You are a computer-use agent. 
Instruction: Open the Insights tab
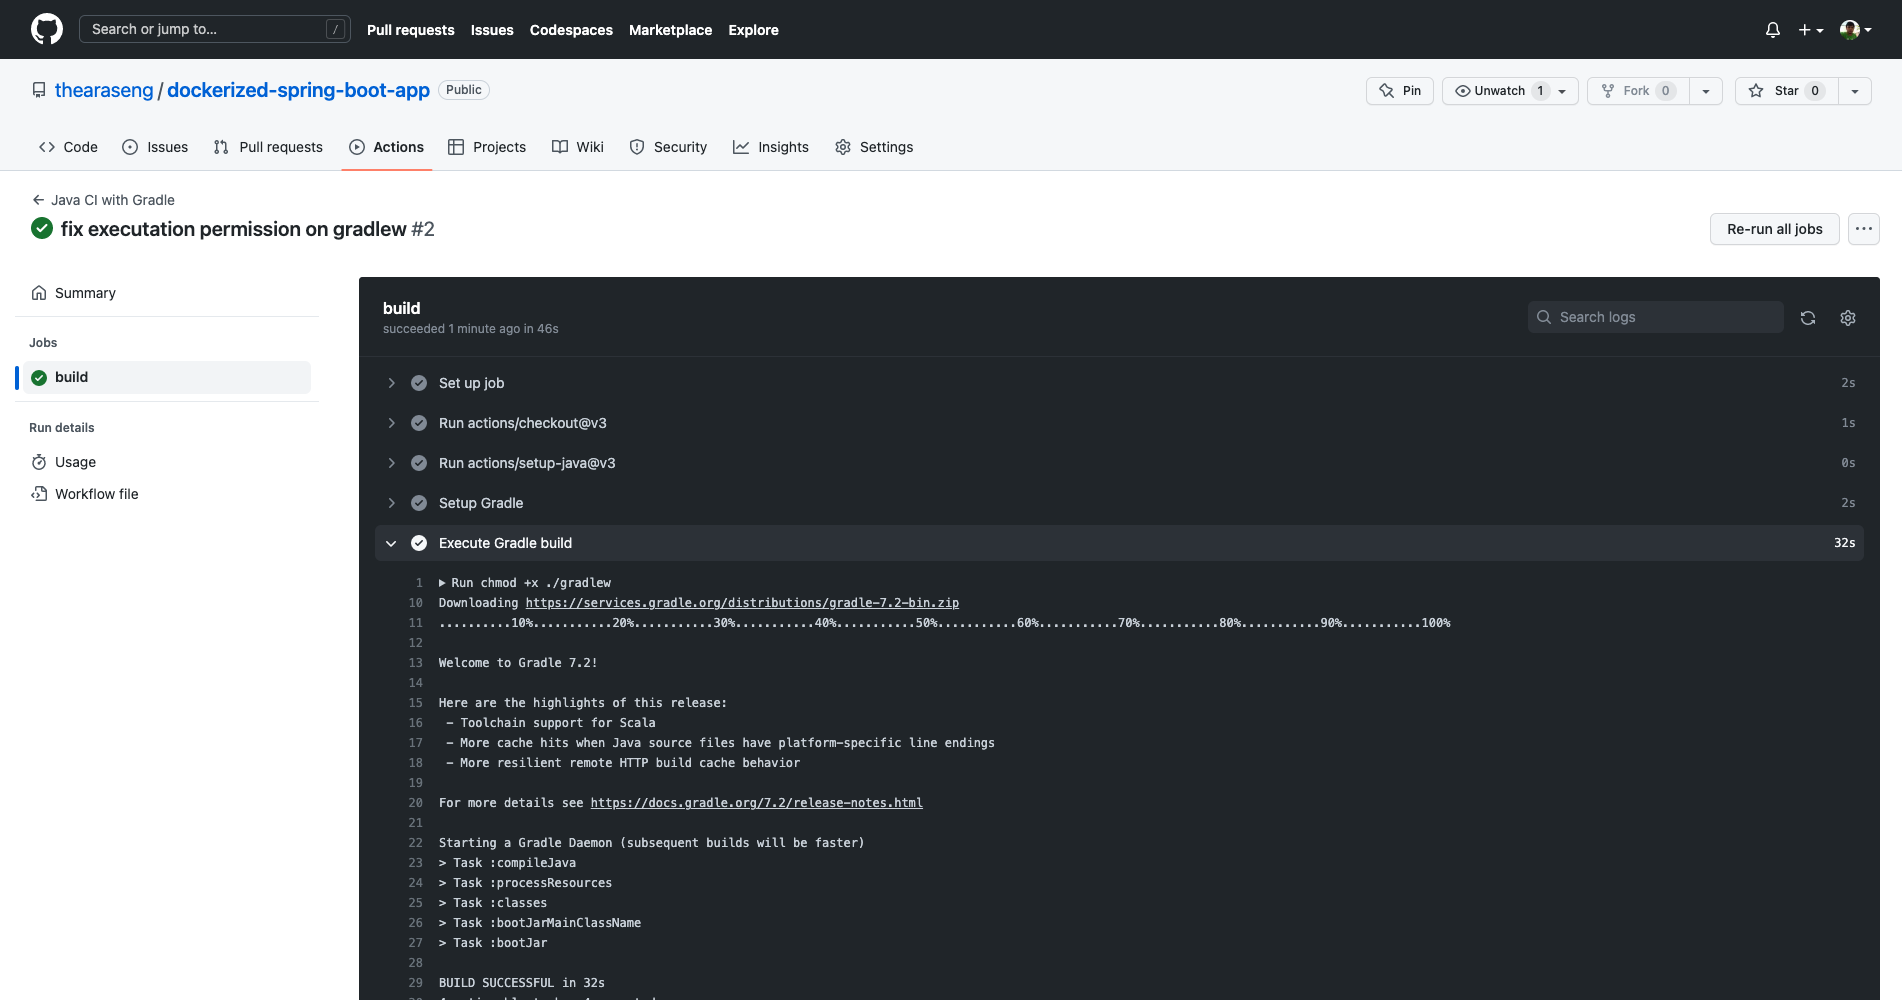771,147
